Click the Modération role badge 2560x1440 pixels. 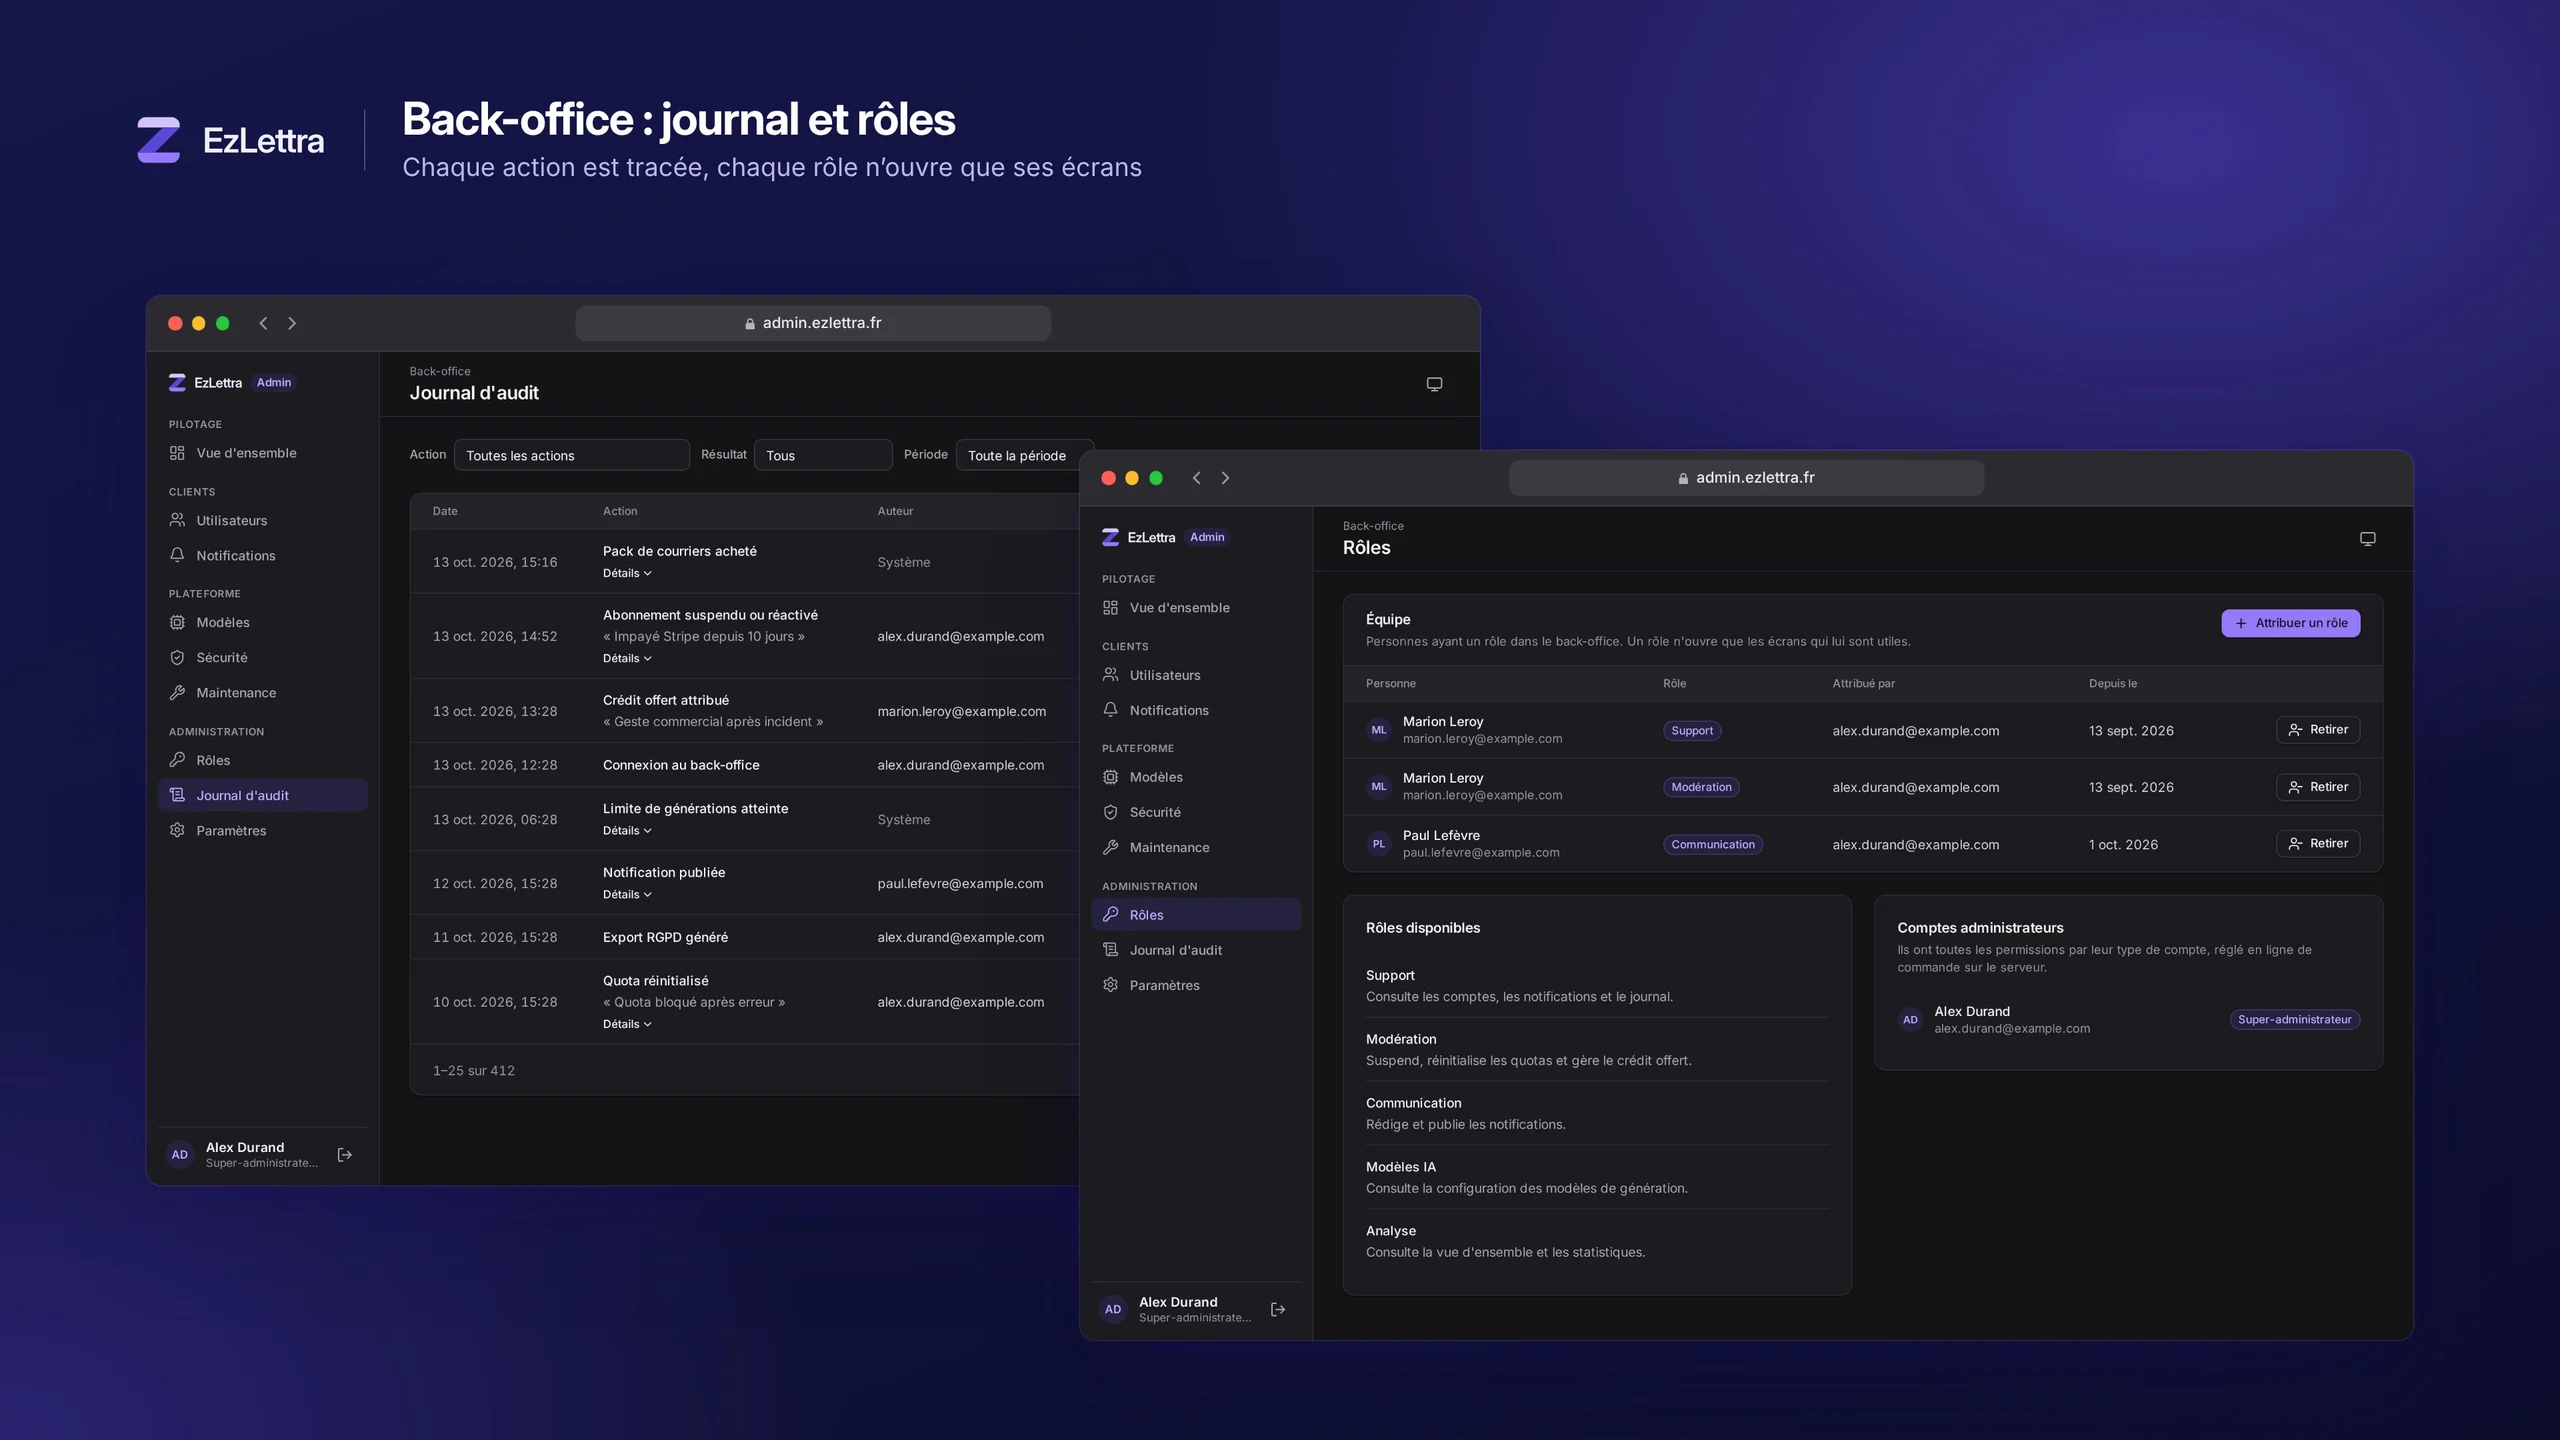pos(1701,788)
